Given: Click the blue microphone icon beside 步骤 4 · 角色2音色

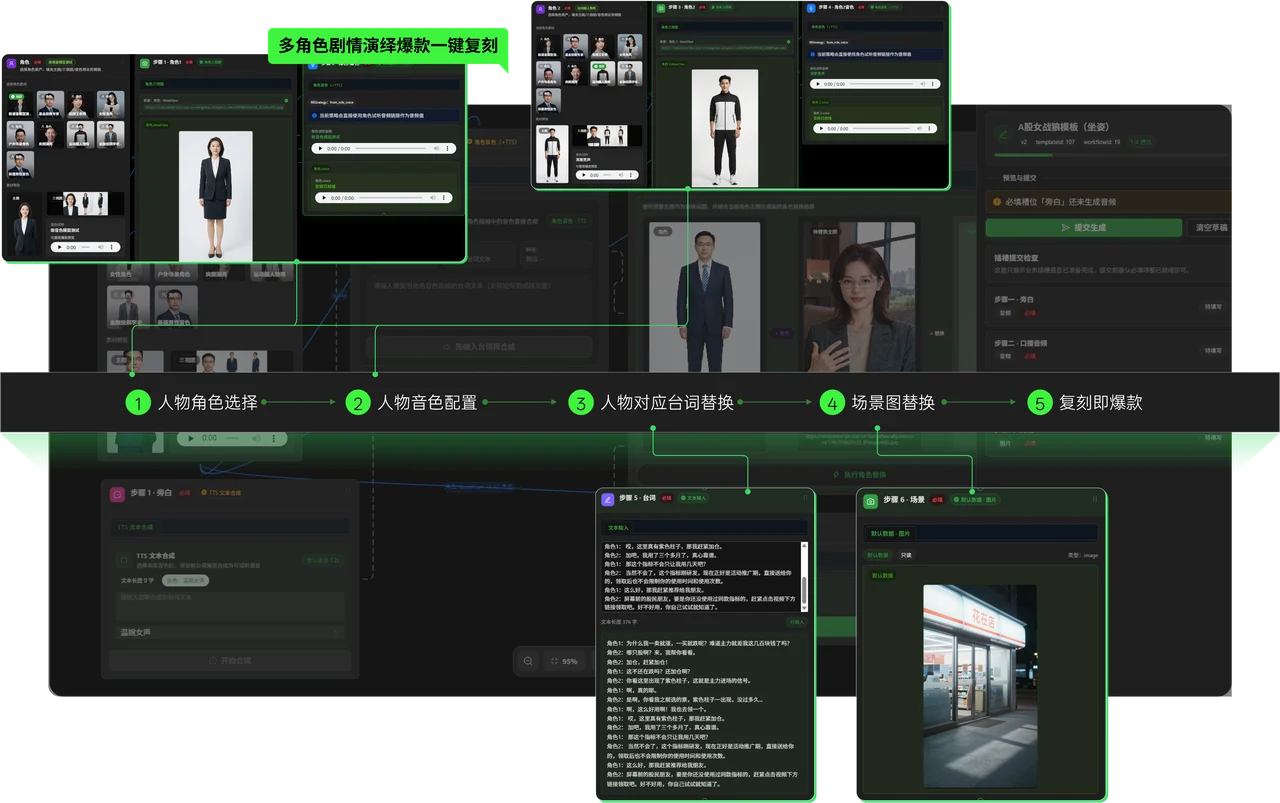Looking at the screenshot, I should (809, 7).
